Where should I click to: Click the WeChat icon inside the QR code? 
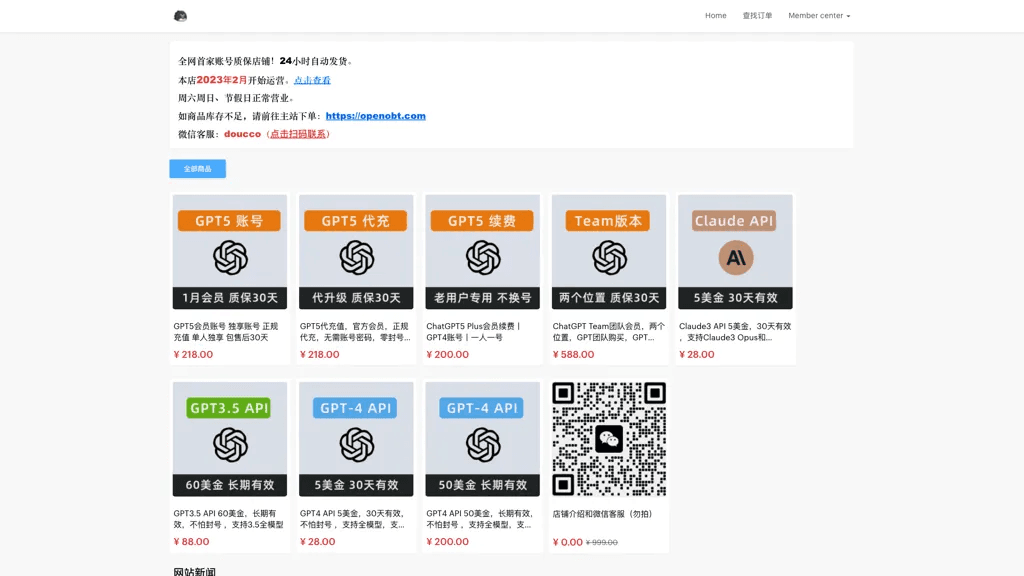pyautogui.click(x=609, y=439)
